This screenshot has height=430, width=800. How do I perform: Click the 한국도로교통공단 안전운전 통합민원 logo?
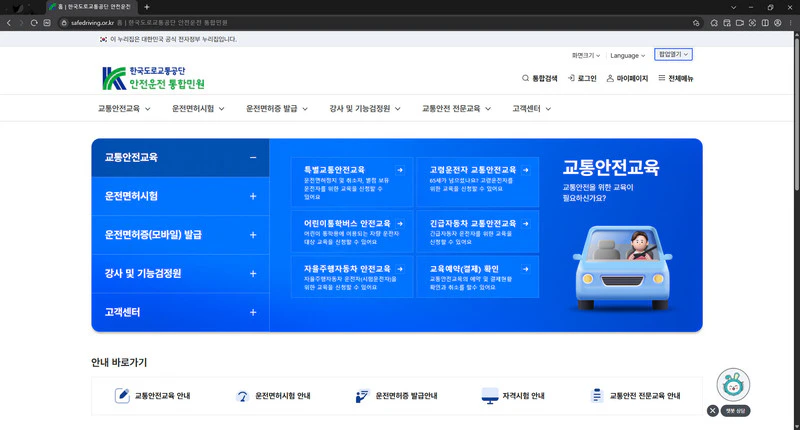[153, 78]
